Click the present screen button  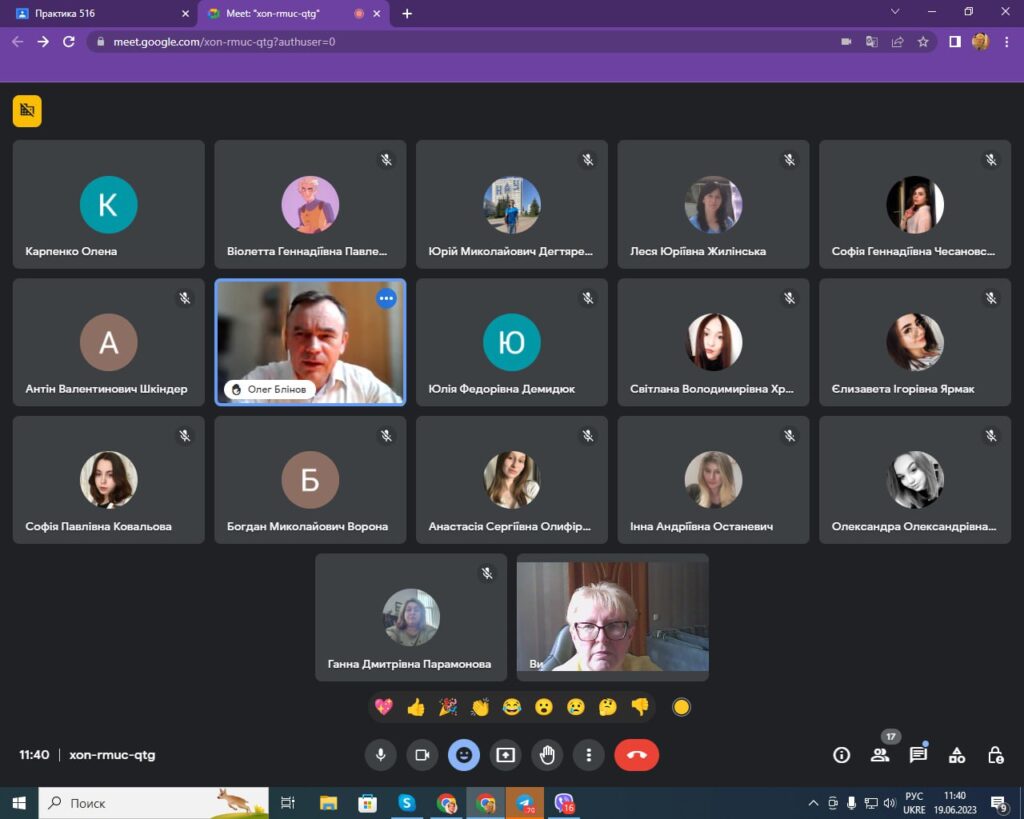pyautogui.click(x=506, y=755)
